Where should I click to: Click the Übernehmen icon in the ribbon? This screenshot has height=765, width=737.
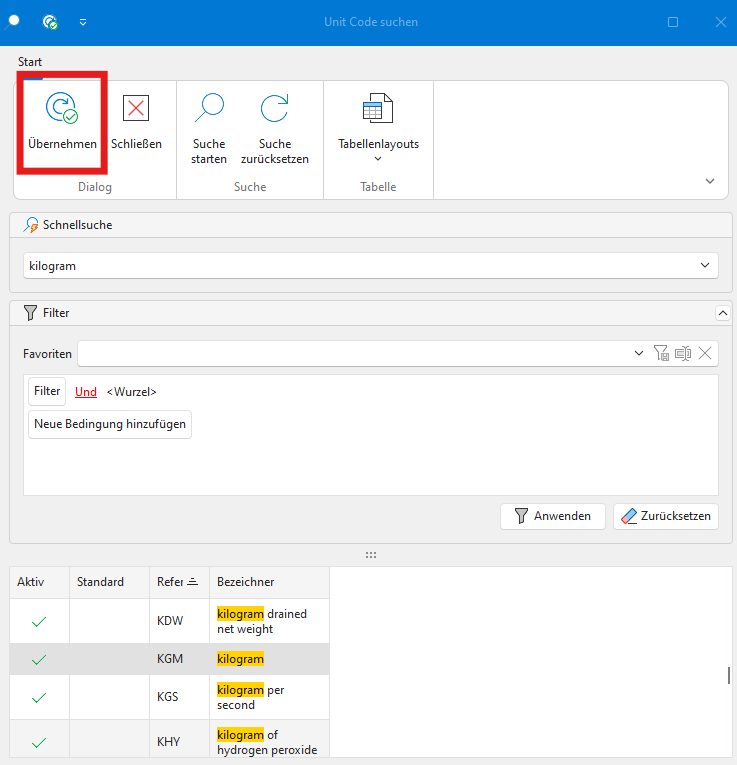pos(62,109)
